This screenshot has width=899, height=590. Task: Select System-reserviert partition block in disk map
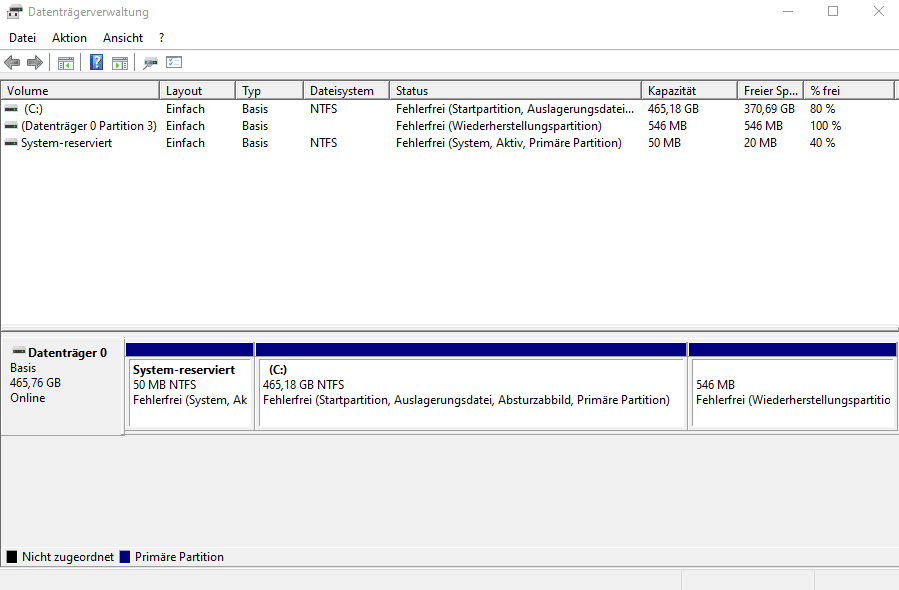(190, 386)
